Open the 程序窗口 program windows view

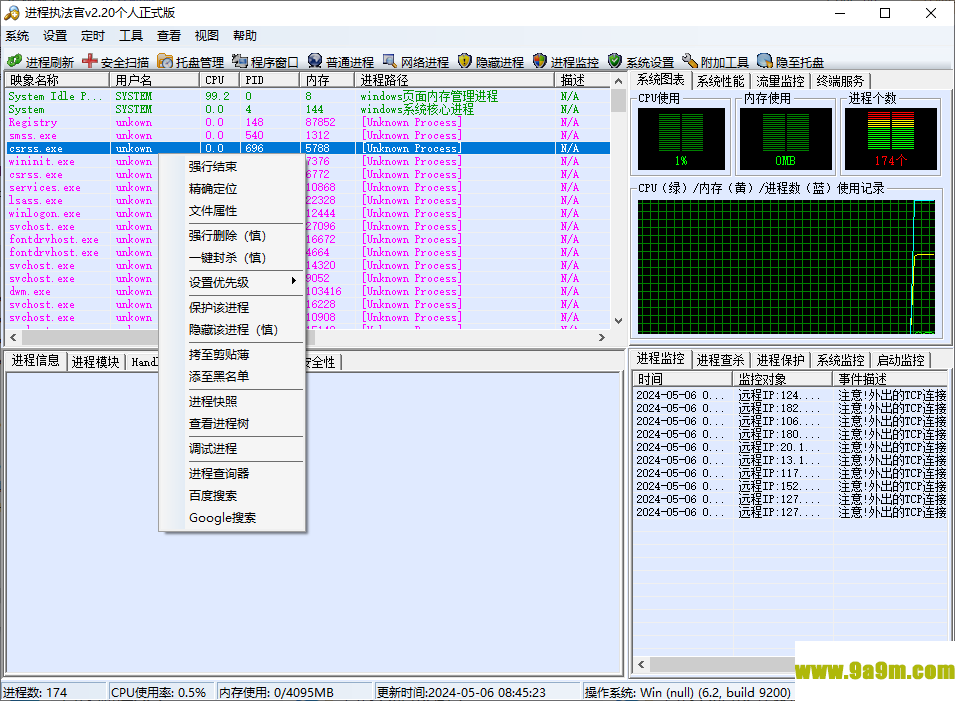[x=266, y=62]
